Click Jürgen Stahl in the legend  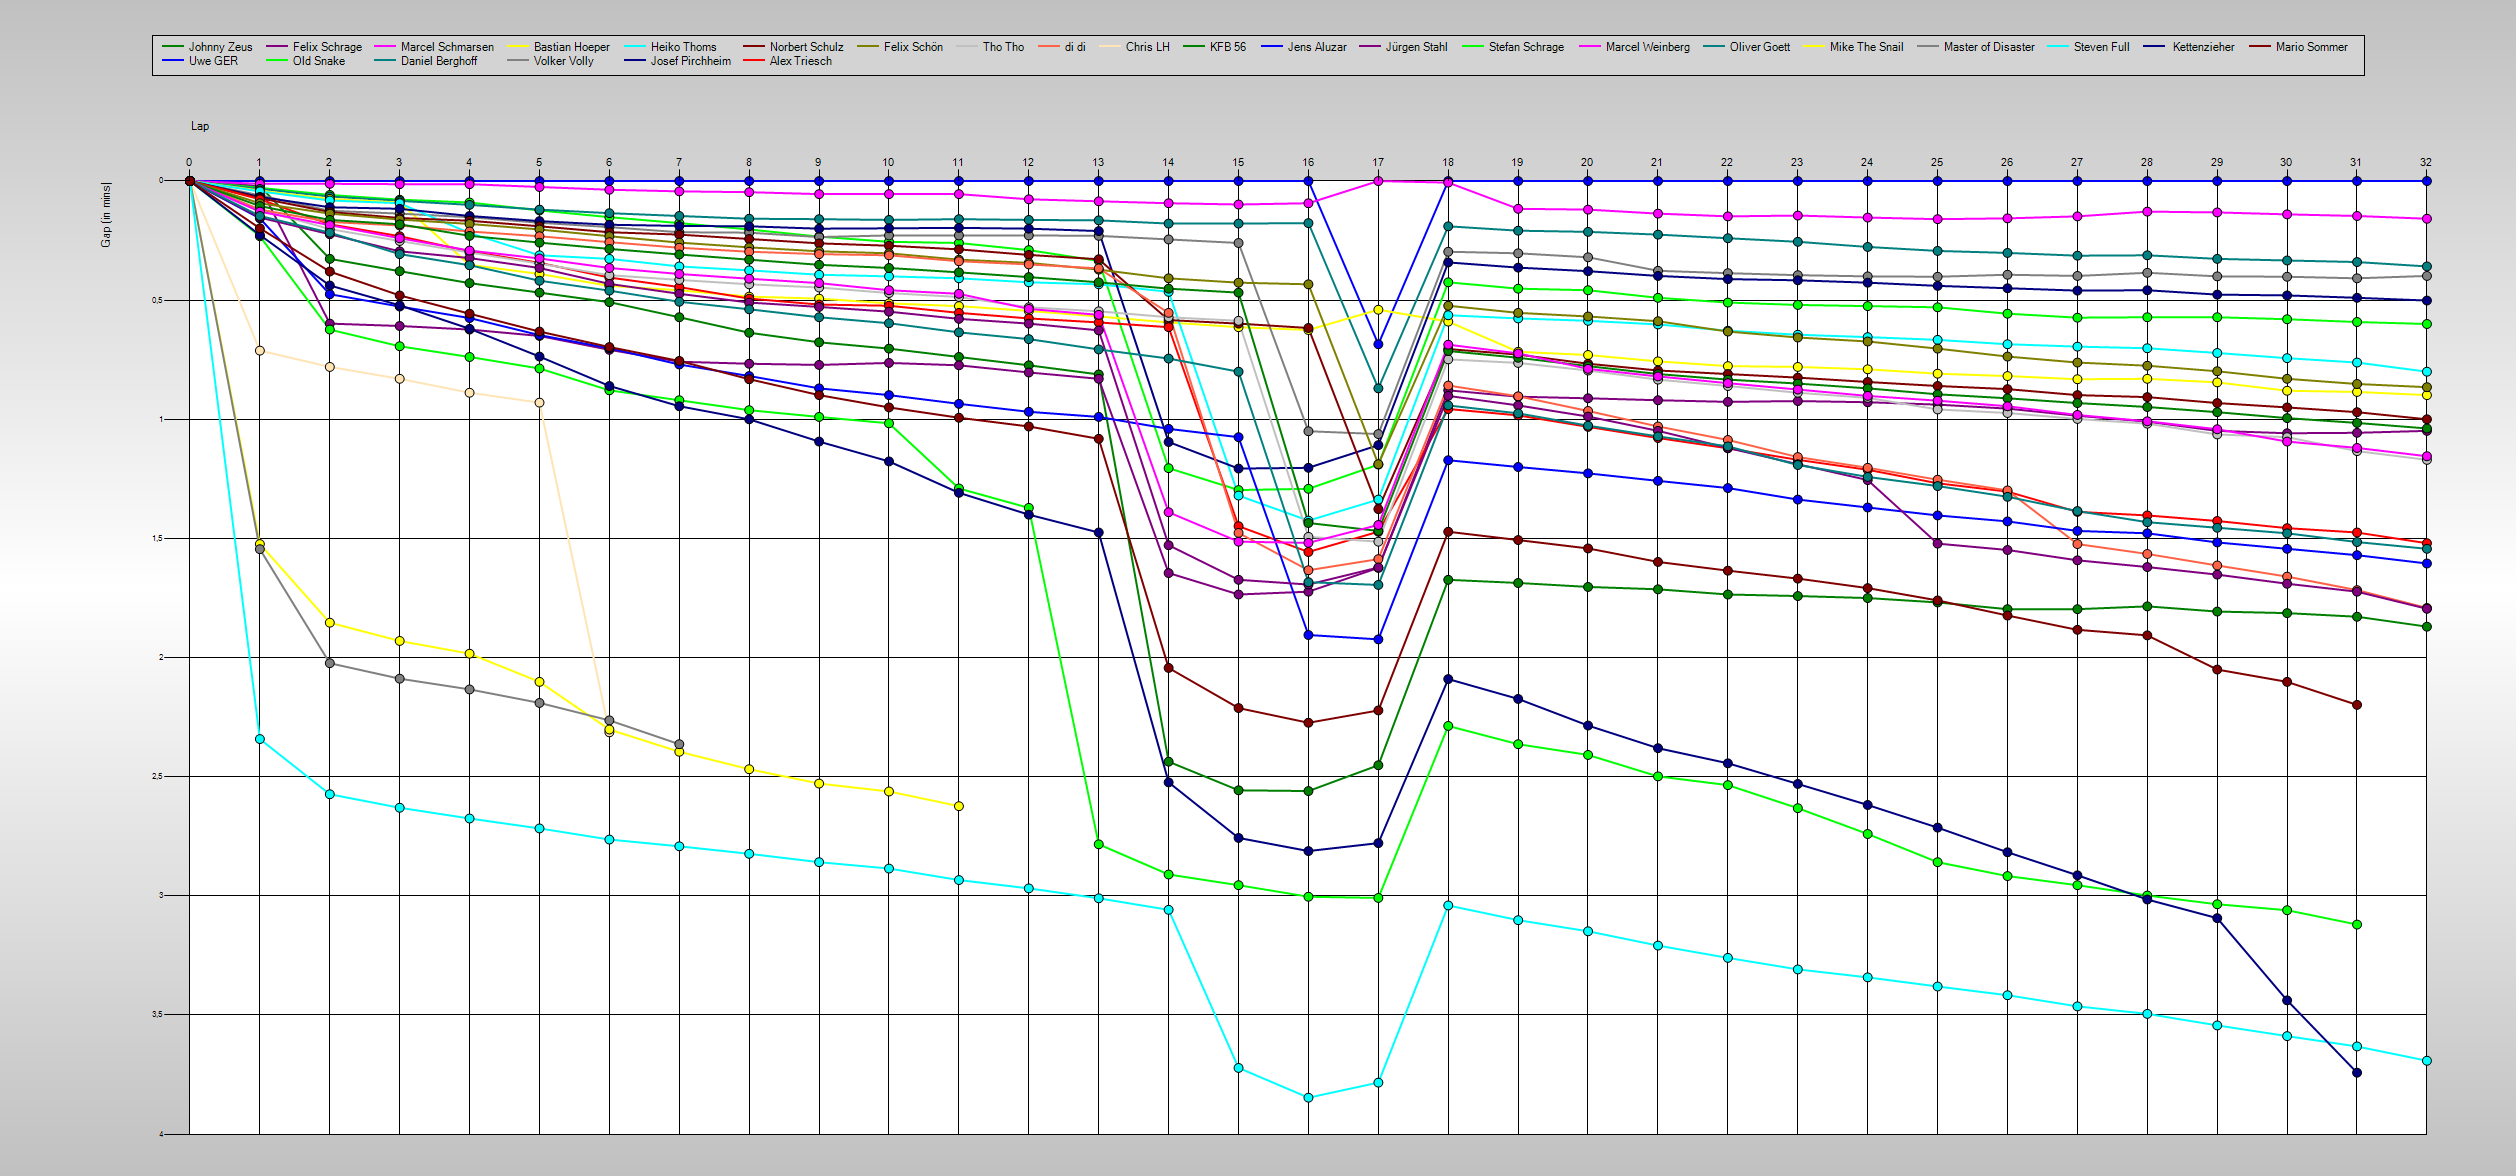pos(1416,47)
